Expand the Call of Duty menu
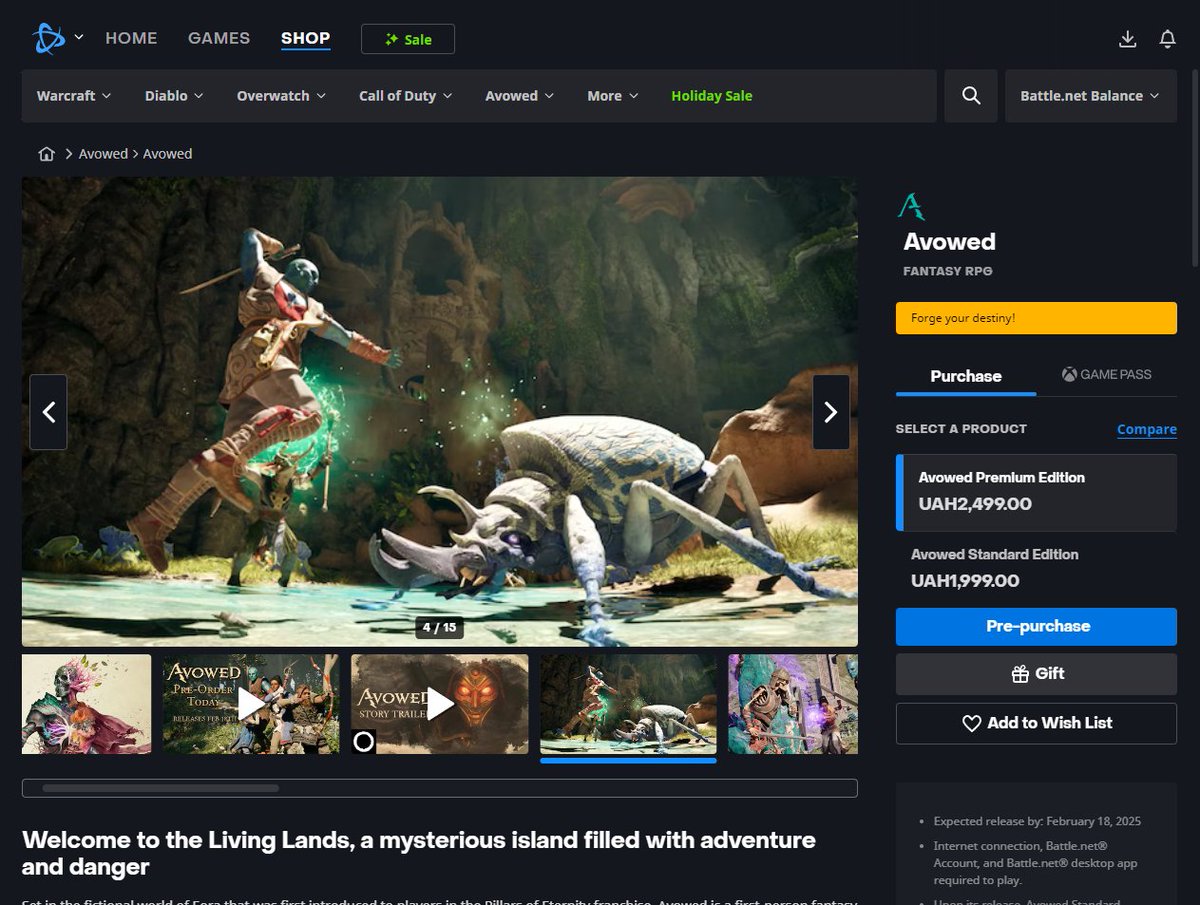This screenshot has width=1200, height=905. [x=405, y=96]
